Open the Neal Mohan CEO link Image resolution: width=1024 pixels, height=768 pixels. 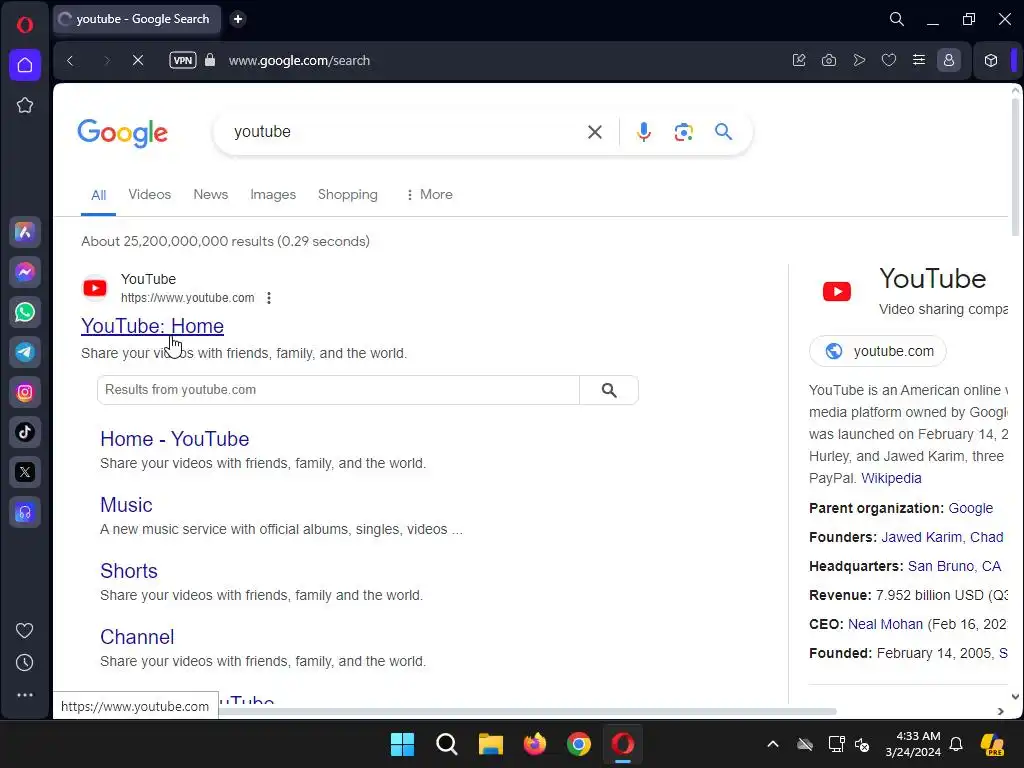click(885, 624)
